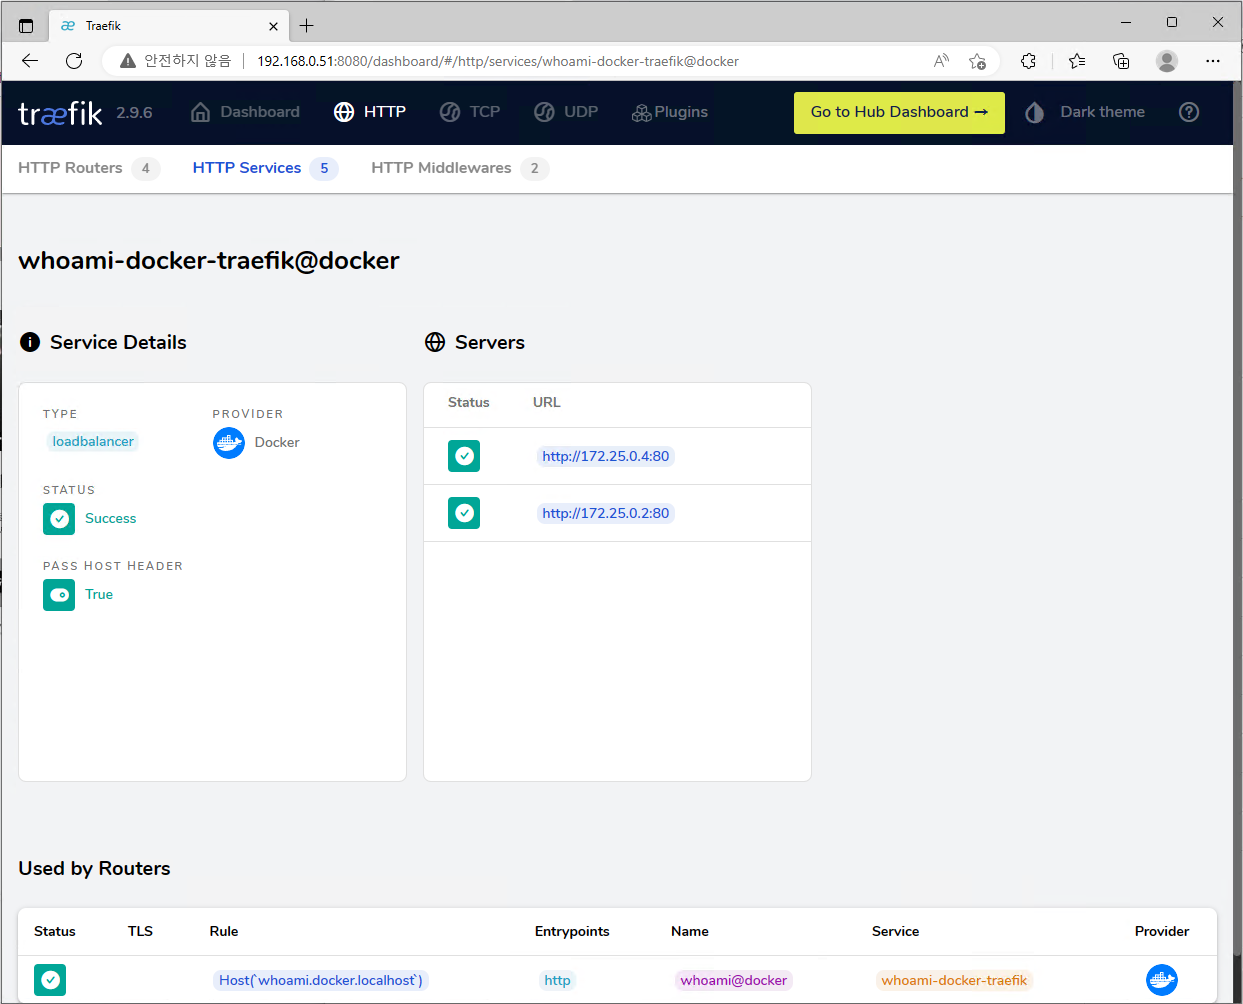Image resolution: width=1243 pixels, height=1004 pixels.
Task: Click the browser address bar URL
Action: (498, 61)
